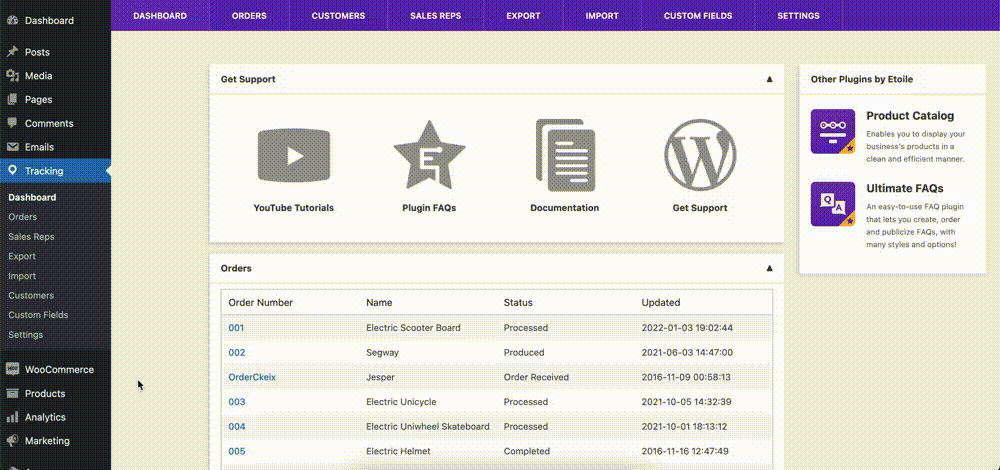
Task: Open Customers submenu item in sidebar
Action: [31, 296]
